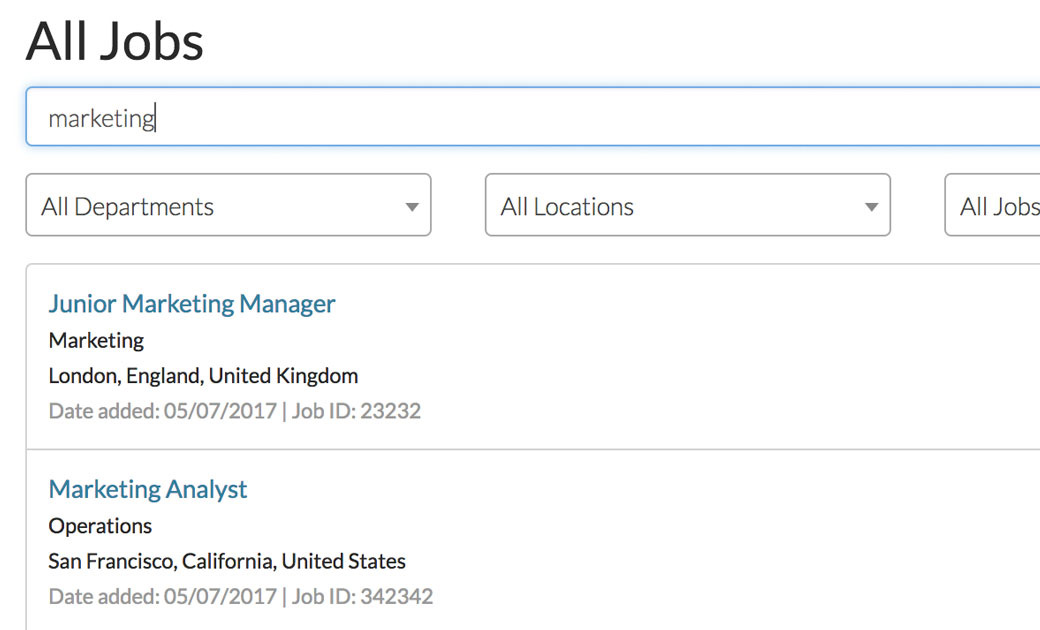
Task: Click the Job ID 342342 date line
Action: [x=240, y=597]
